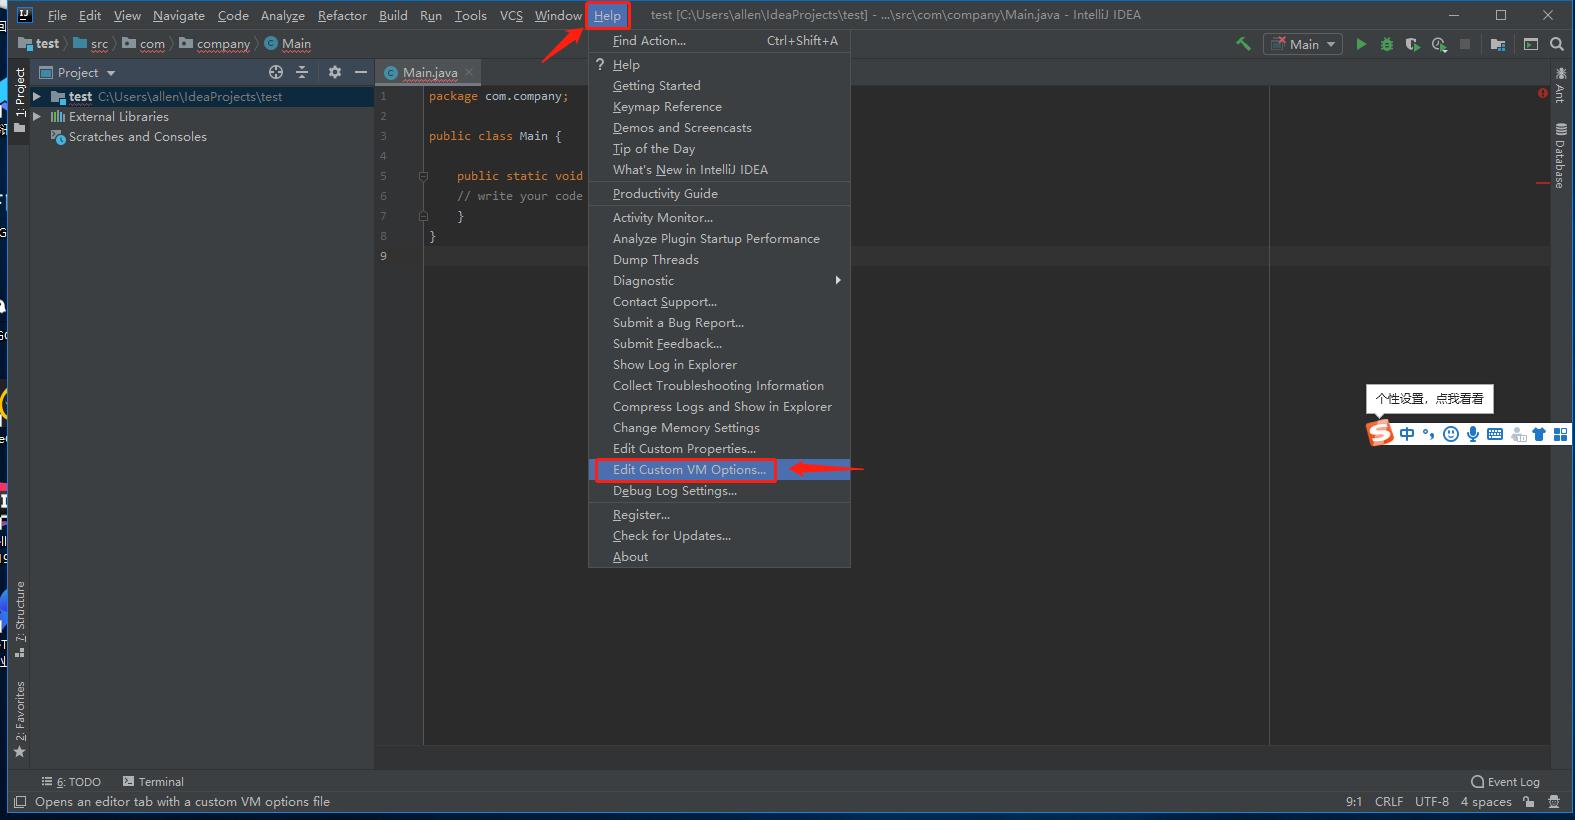
Task: Run Main with the green play button
Action: (x=1361, y=44)
